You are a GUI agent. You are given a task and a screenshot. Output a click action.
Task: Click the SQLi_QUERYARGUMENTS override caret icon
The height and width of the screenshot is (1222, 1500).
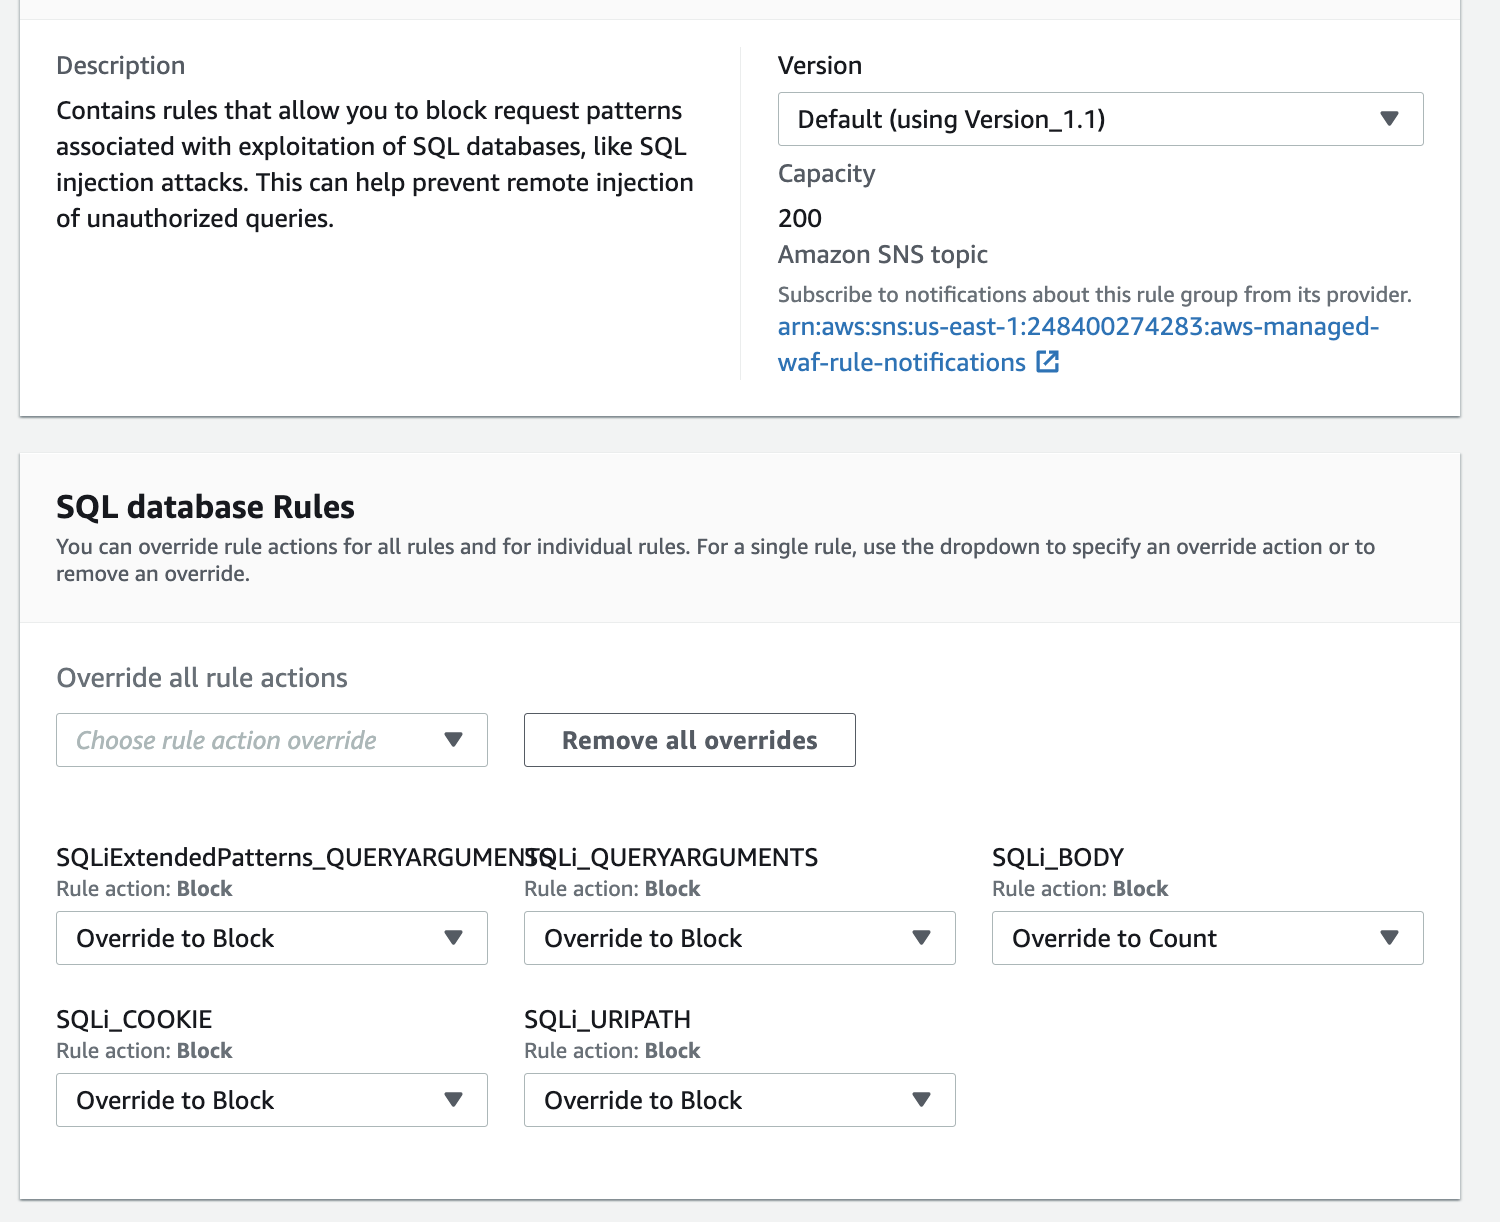(921, 938)
